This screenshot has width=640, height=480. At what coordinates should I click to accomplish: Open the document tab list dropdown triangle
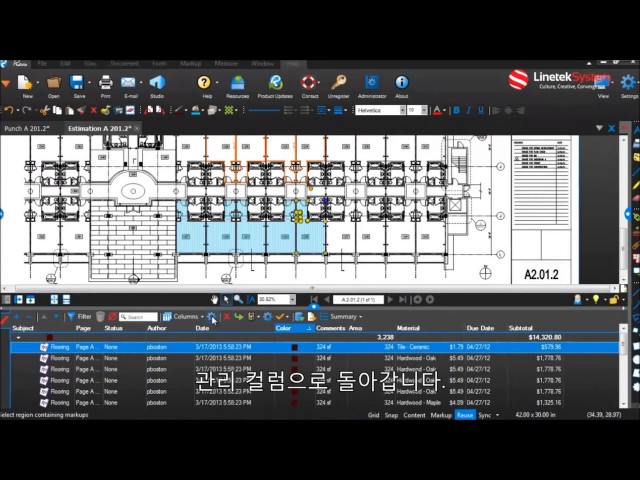599,128
